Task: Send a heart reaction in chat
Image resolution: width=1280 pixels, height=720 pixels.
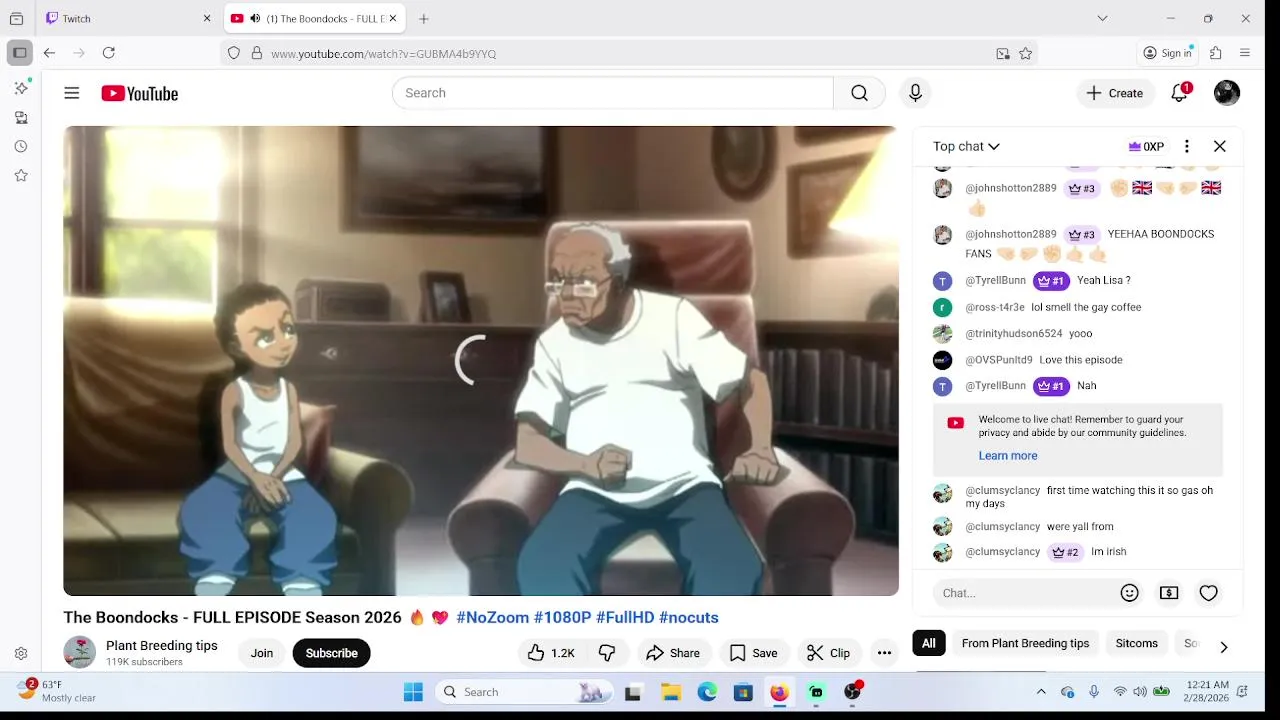Action: 1208,593
